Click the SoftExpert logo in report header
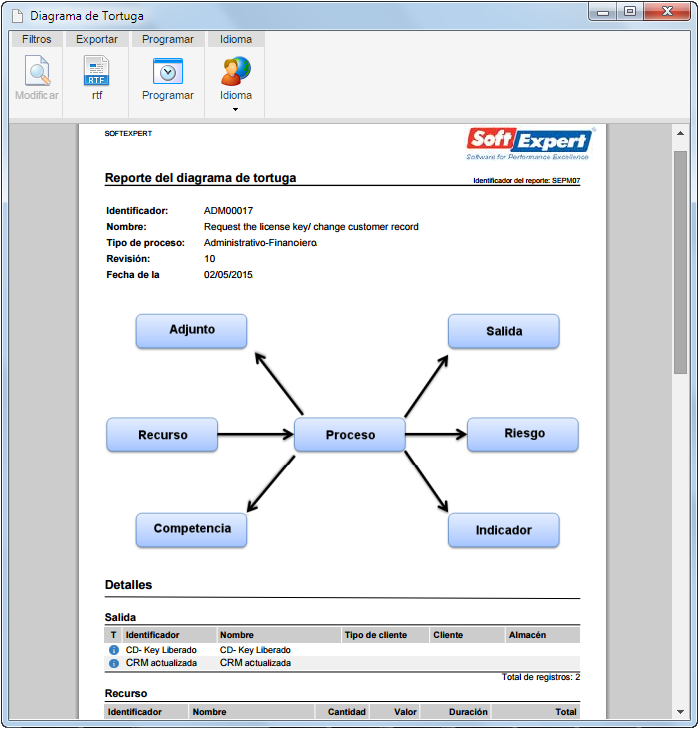 tap(530, 144)
